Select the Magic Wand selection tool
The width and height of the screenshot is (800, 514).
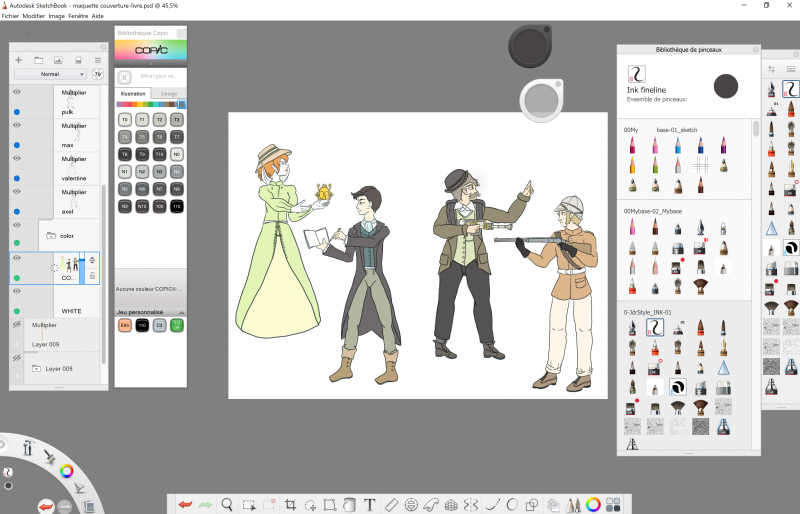pos(310,505)
